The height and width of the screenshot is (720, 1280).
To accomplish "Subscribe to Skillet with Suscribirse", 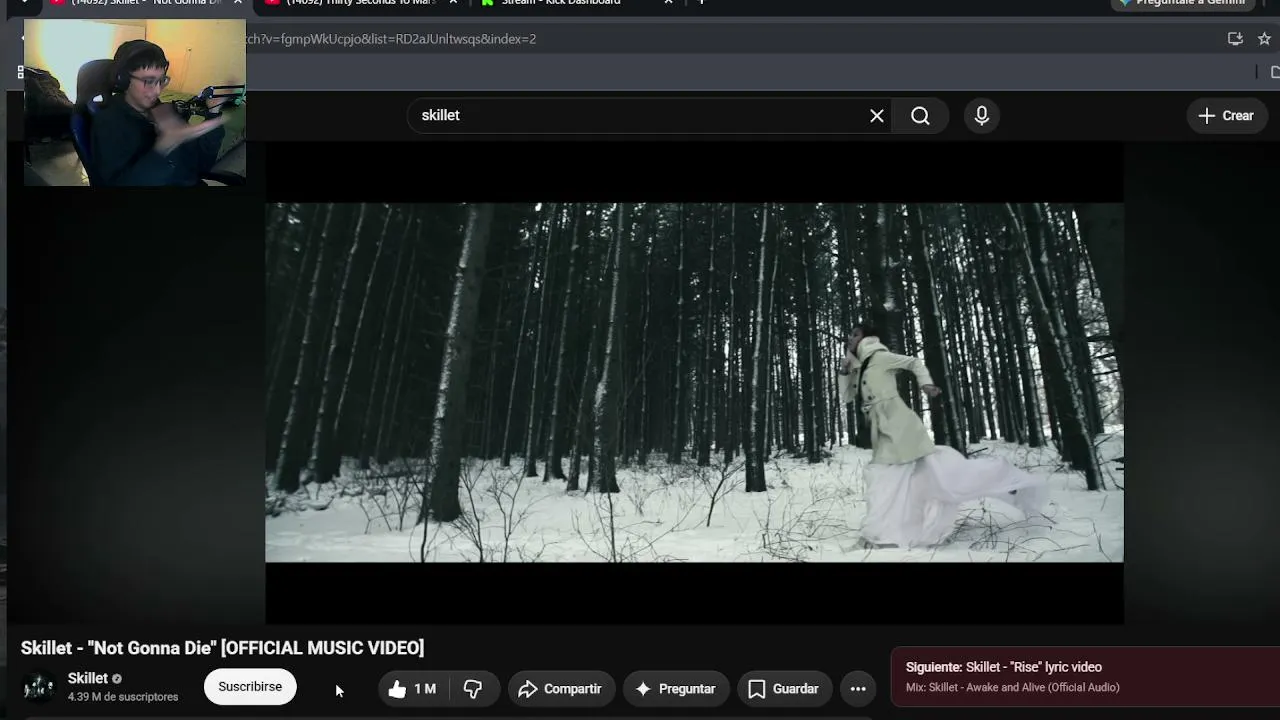I will 250,687.
